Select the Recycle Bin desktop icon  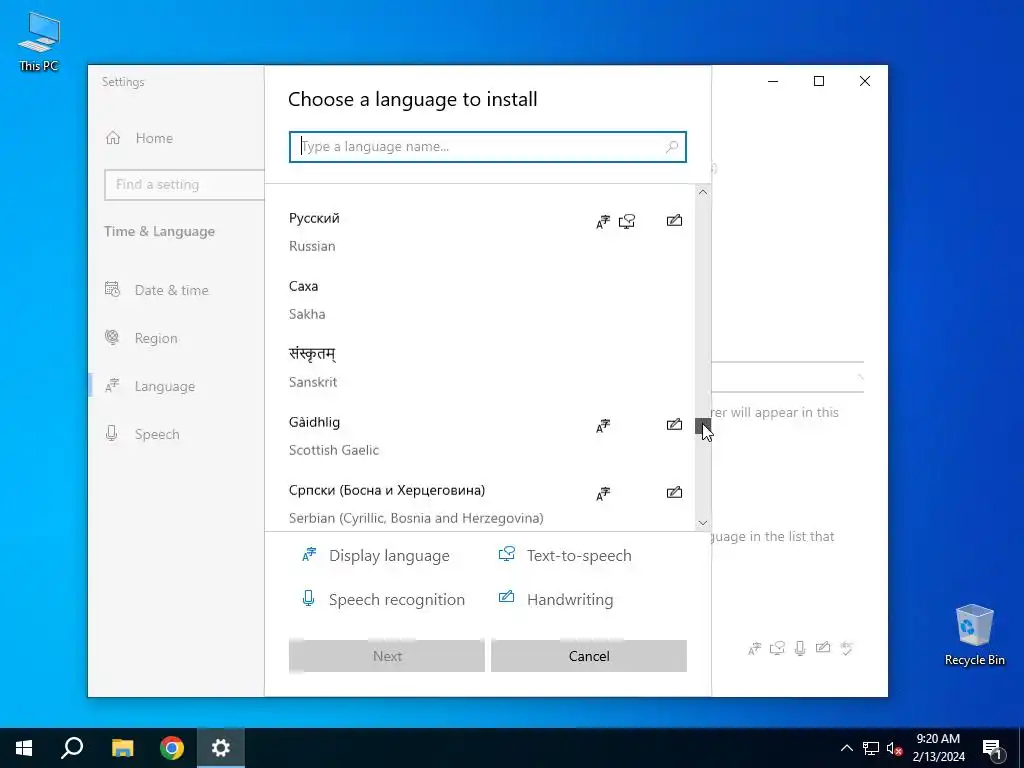pos(974,635)
